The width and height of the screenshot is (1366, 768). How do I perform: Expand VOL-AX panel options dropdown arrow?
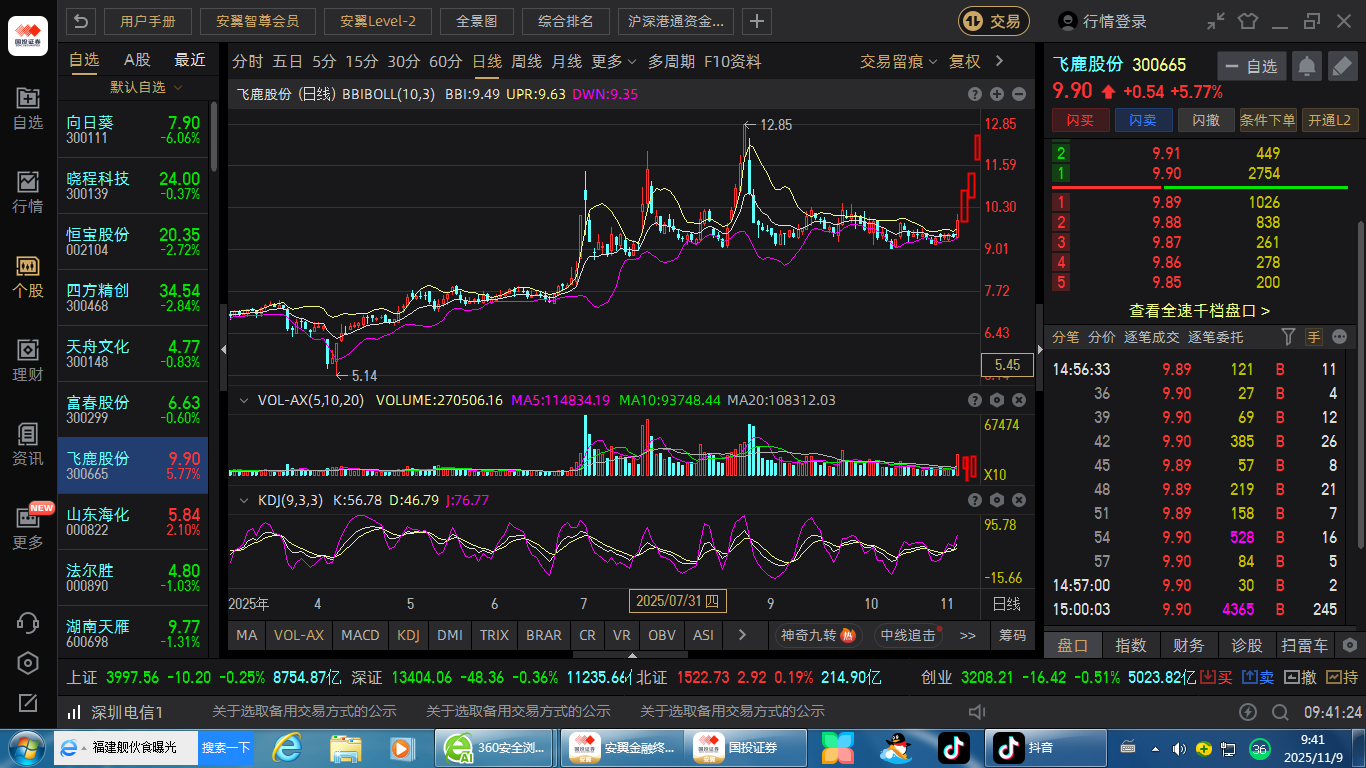tap(242, 400)
